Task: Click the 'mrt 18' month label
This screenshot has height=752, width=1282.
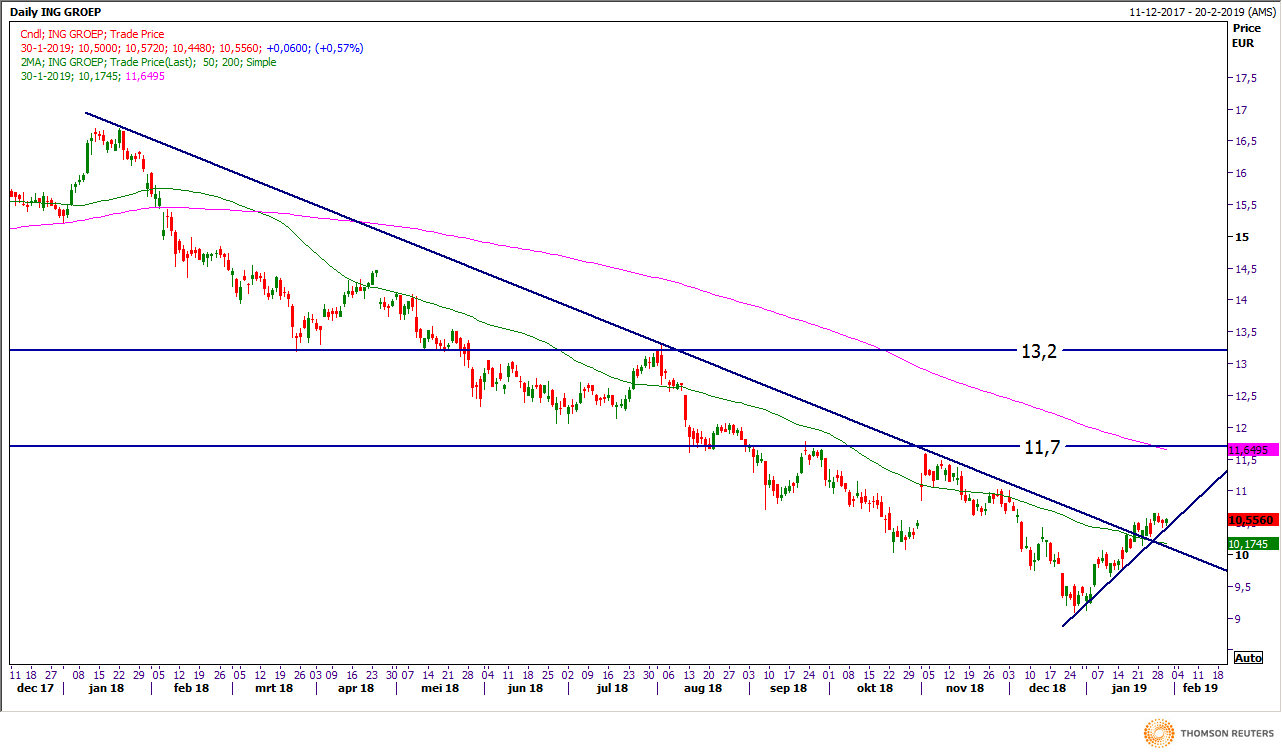Action: click(273, 688)
